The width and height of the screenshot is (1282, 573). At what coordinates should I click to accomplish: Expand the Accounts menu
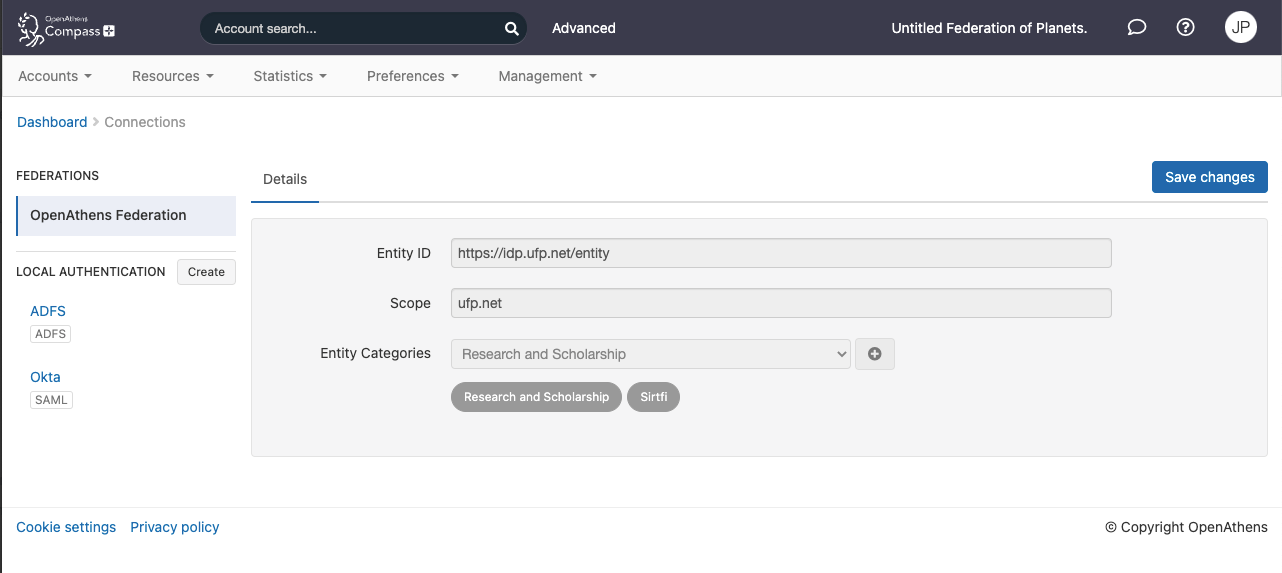tap(55, 76)
